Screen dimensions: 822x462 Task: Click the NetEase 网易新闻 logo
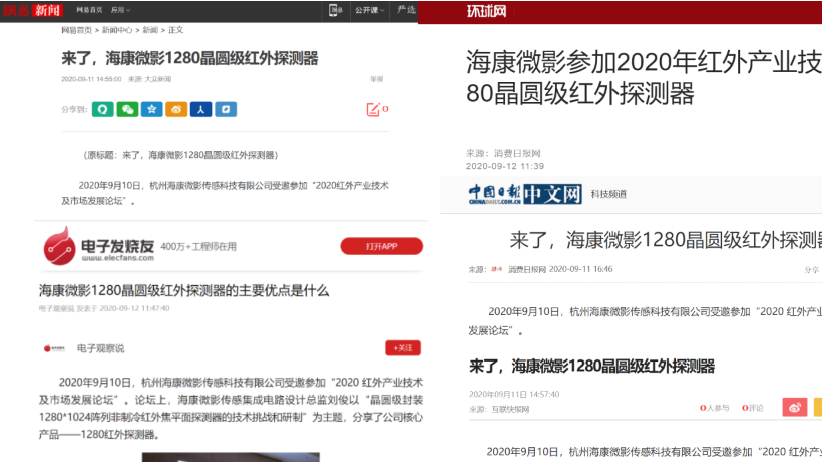pos(32,10)
